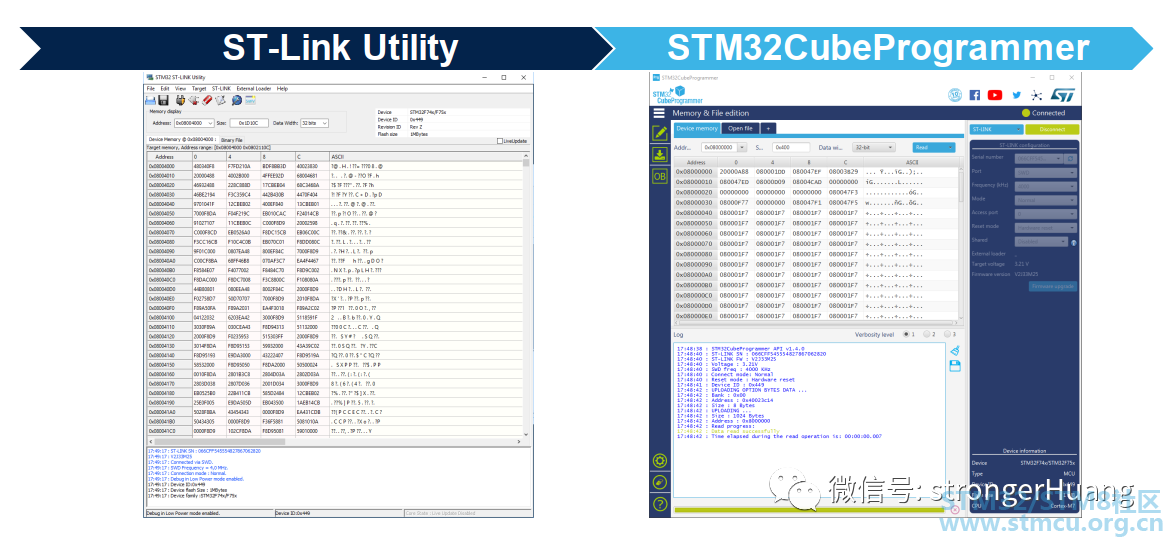Click green progress bar at CubeProgrammer bottom

click(x=809, y=510)
